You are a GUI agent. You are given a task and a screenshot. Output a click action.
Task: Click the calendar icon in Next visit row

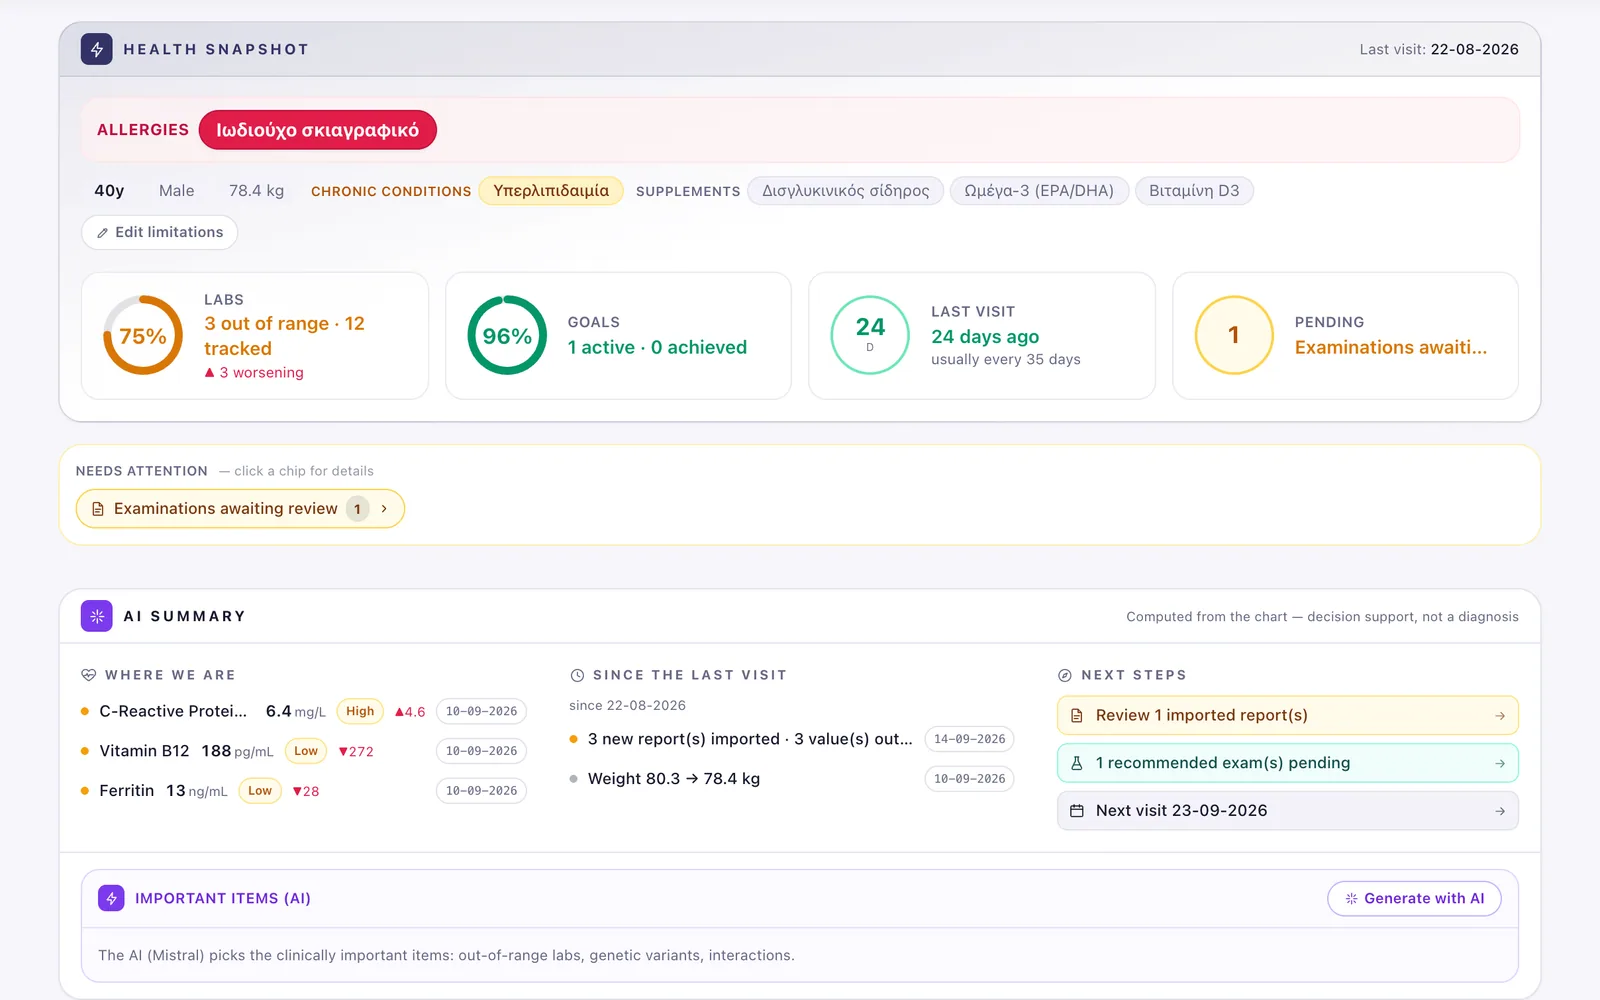coord(1077,811)
